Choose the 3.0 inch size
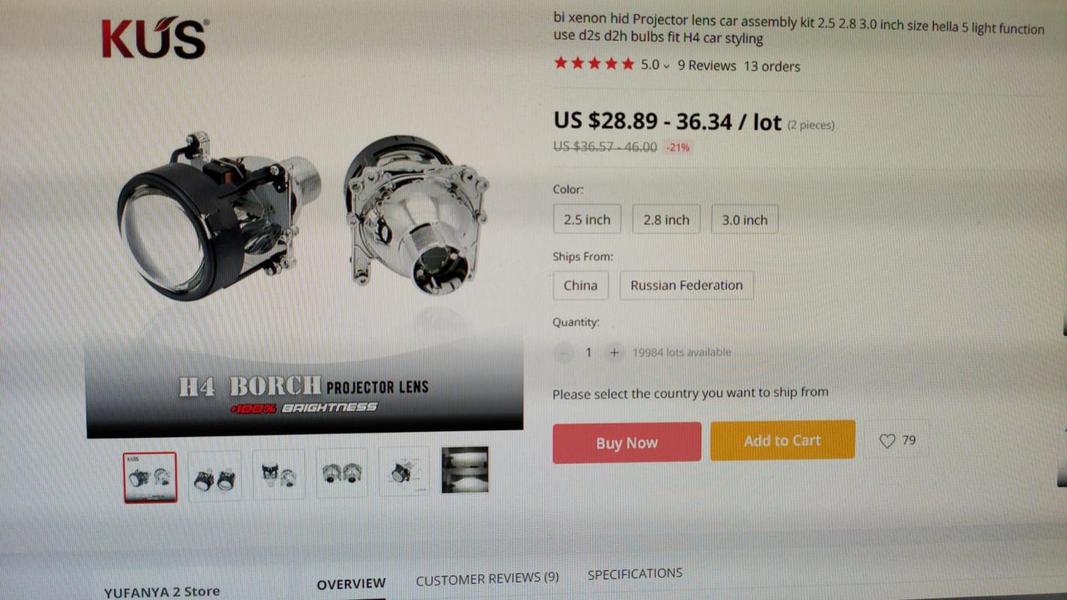Screen dimensions: 1067x600 point(744,220)
